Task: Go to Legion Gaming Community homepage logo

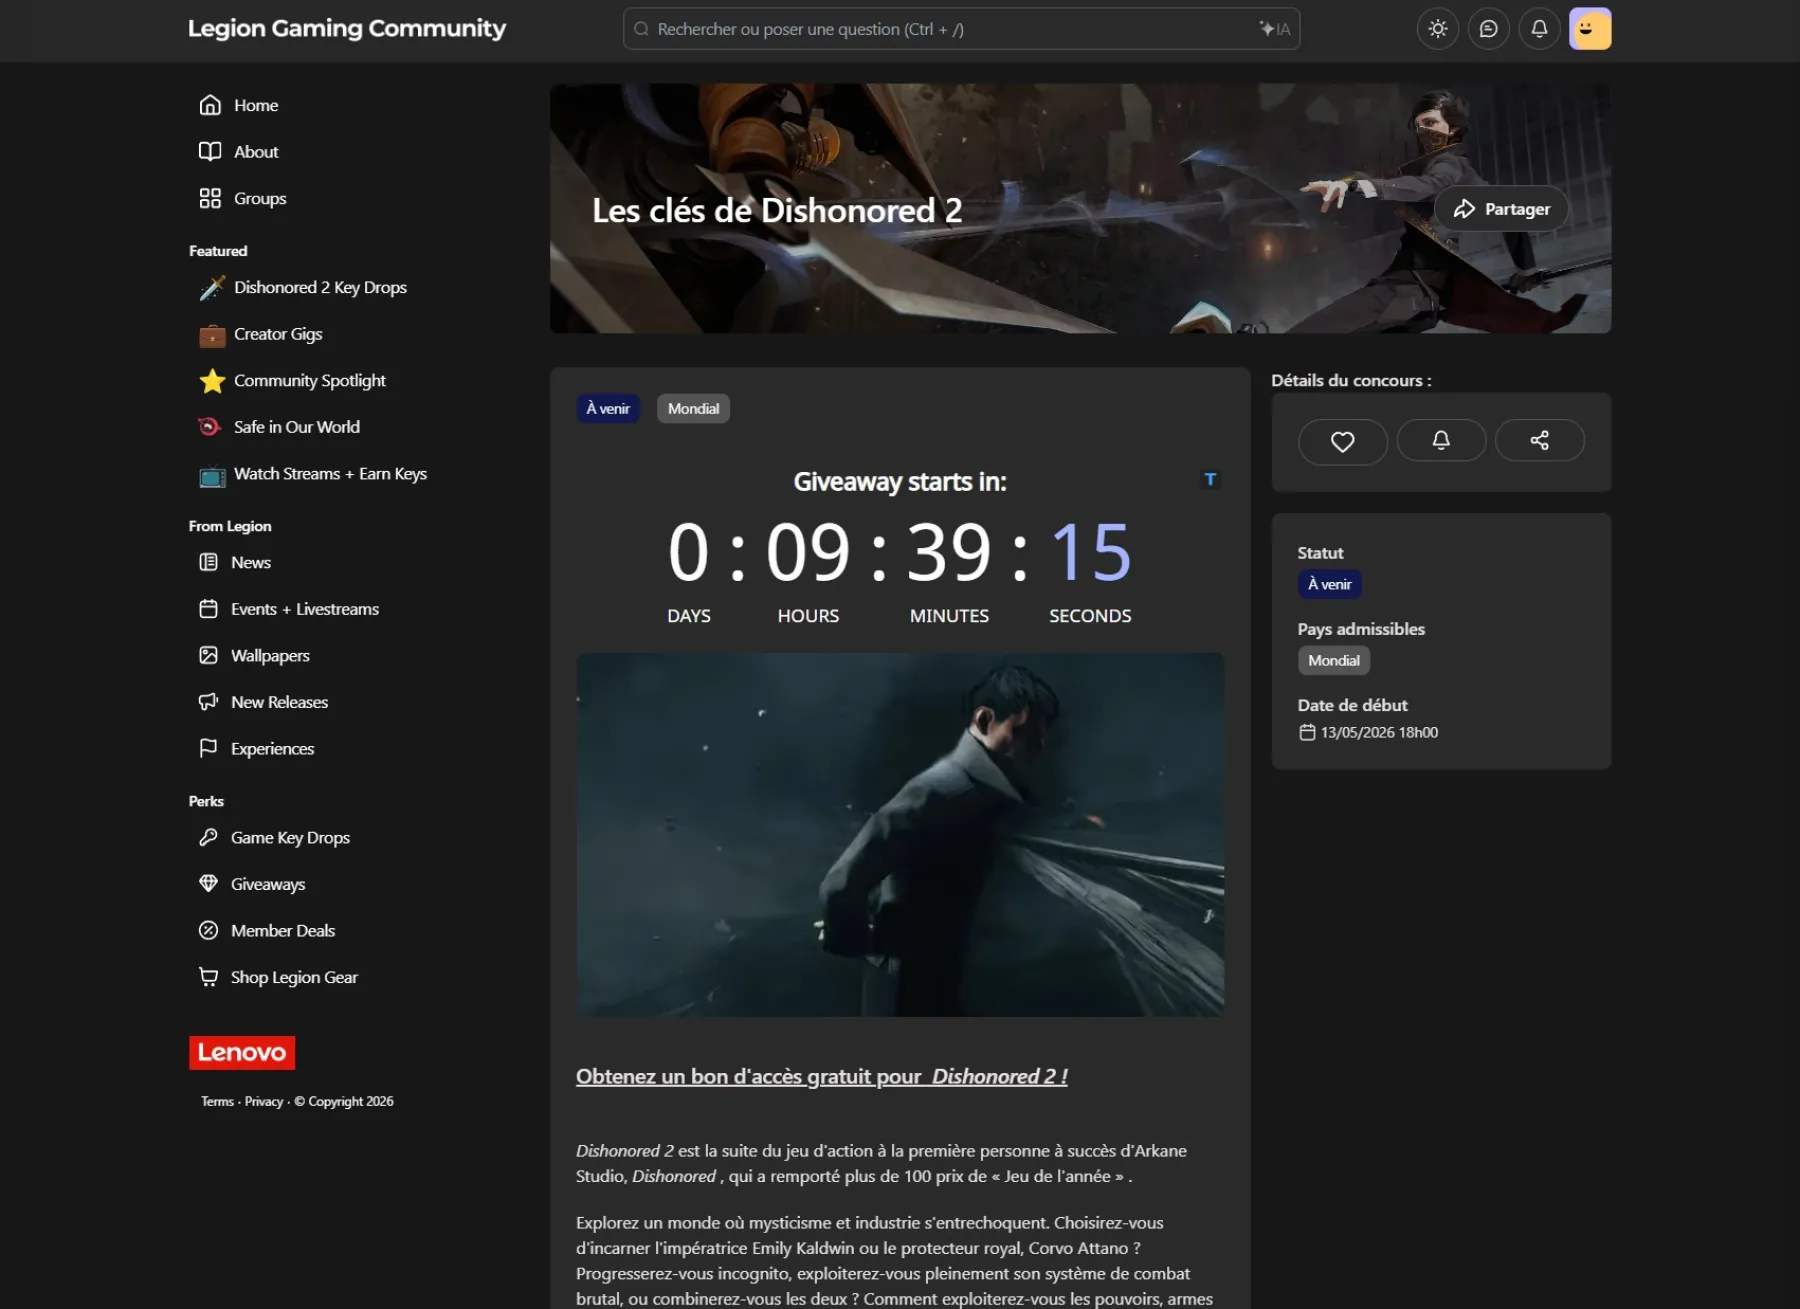Action: coord(347,28)
